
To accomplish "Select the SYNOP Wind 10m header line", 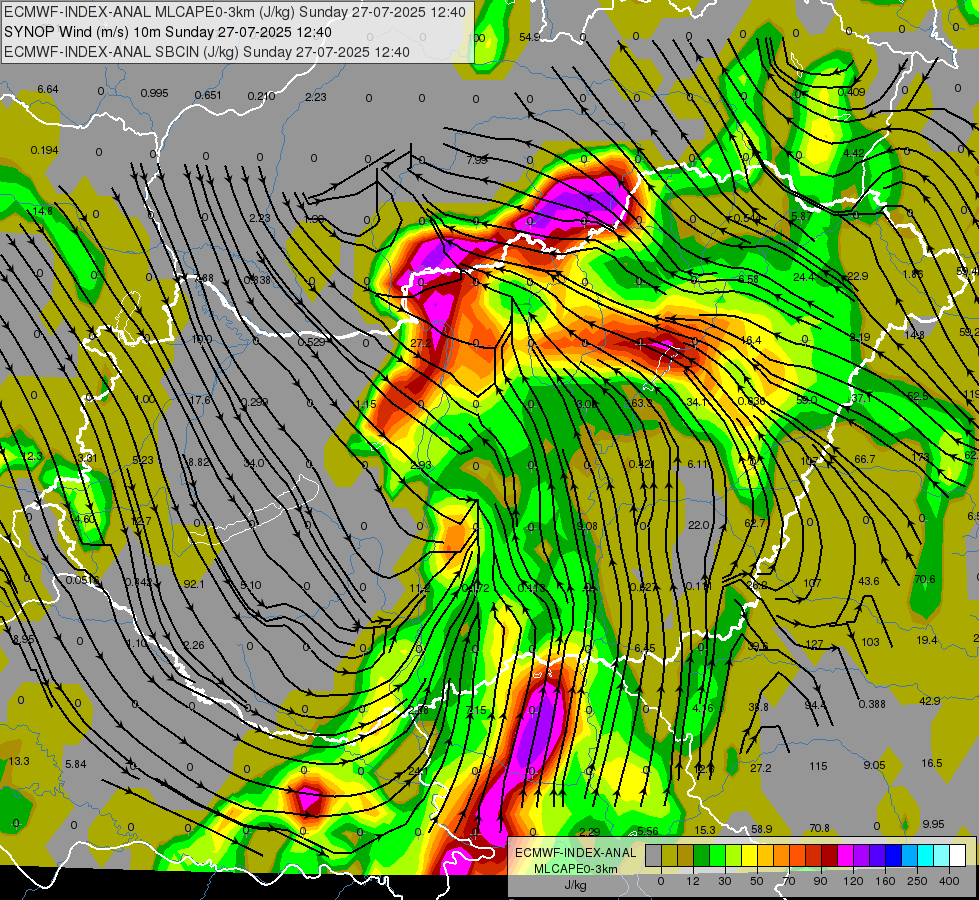I will 168,32.
